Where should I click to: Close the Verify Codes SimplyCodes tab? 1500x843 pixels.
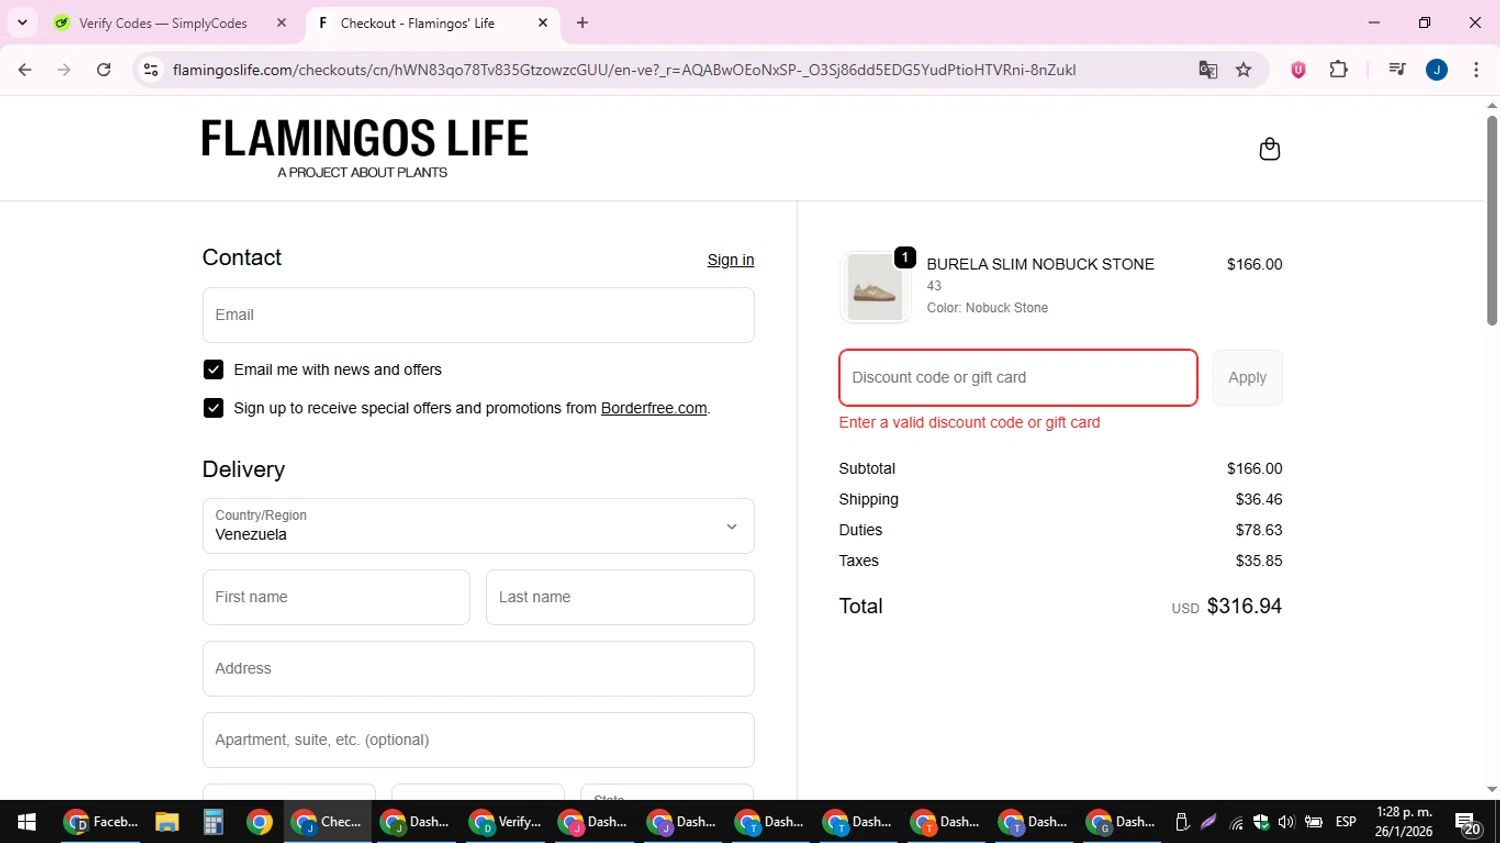(281, 23)
